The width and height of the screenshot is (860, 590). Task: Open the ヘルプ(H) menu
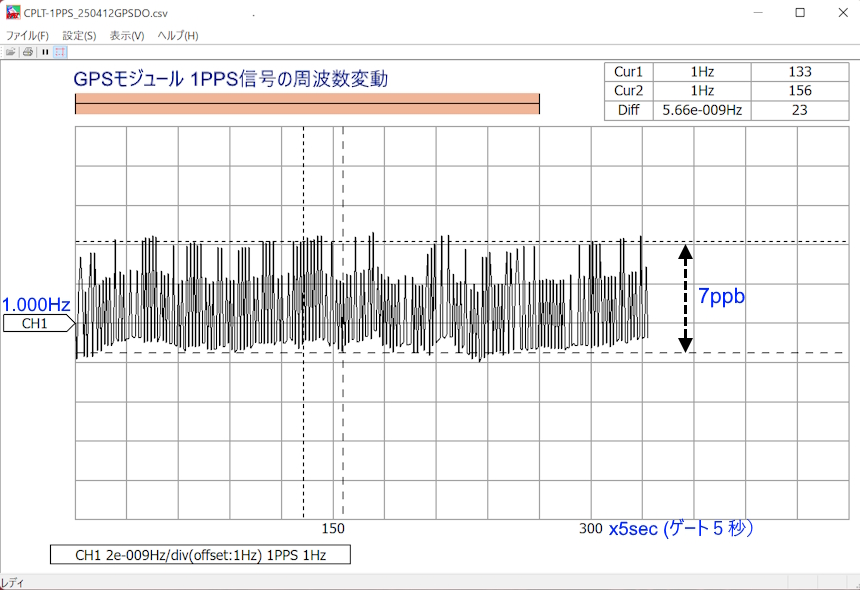pyautogui.click(x=178, y=36)
